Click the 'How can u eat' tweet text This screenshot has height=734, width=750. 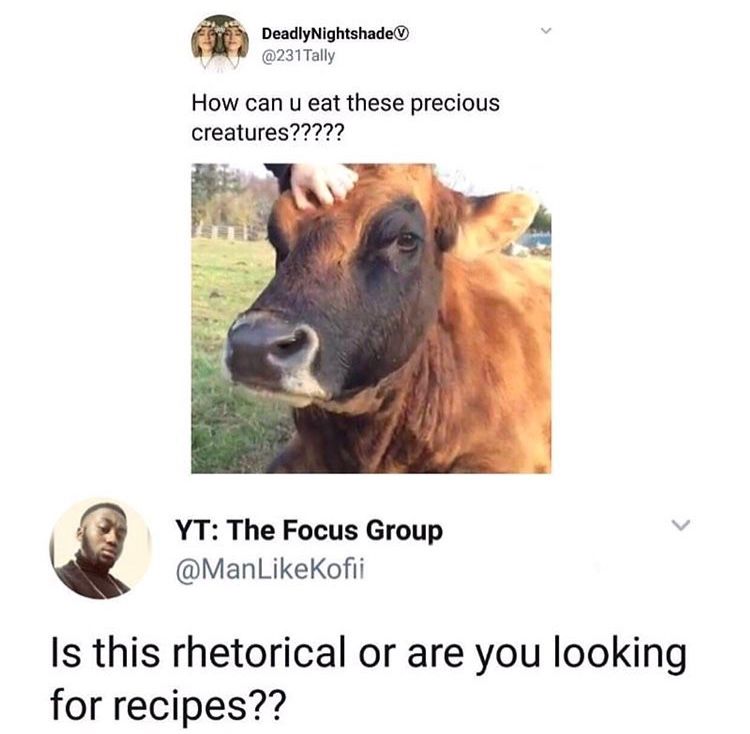click(x=345, y=118)
